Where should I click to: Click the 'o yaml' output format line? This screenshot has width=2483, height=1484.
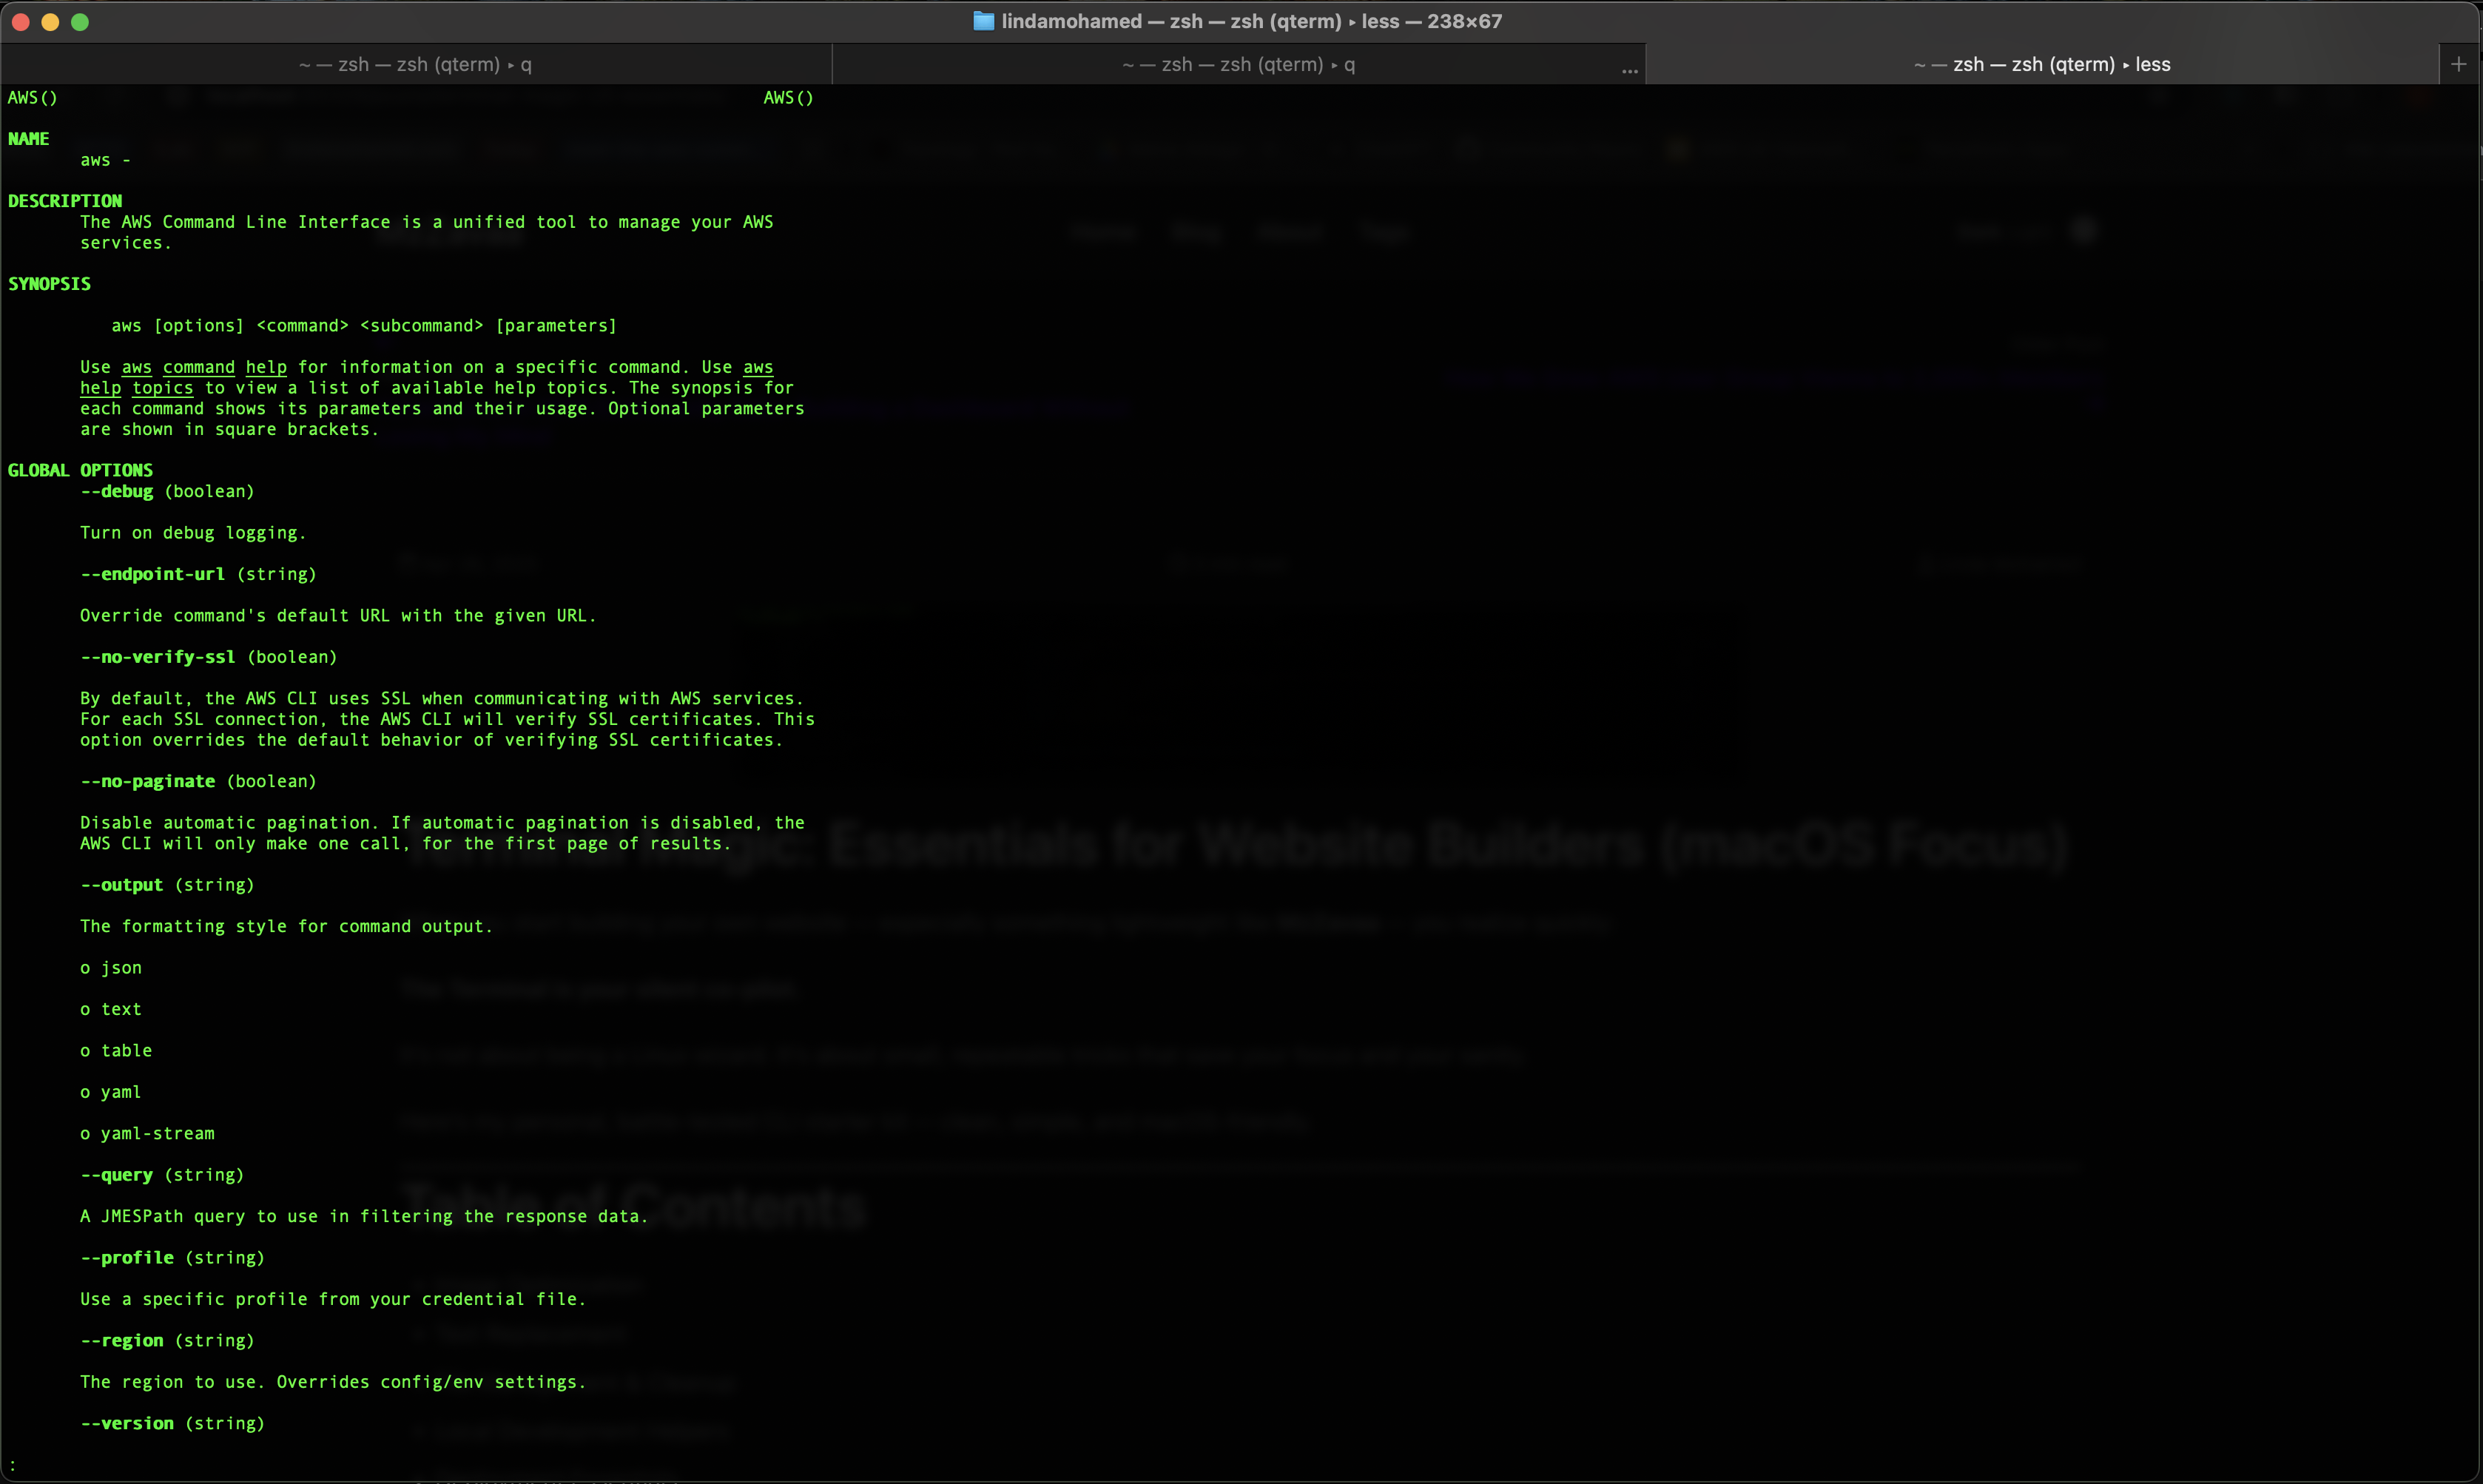(111, 1092)
